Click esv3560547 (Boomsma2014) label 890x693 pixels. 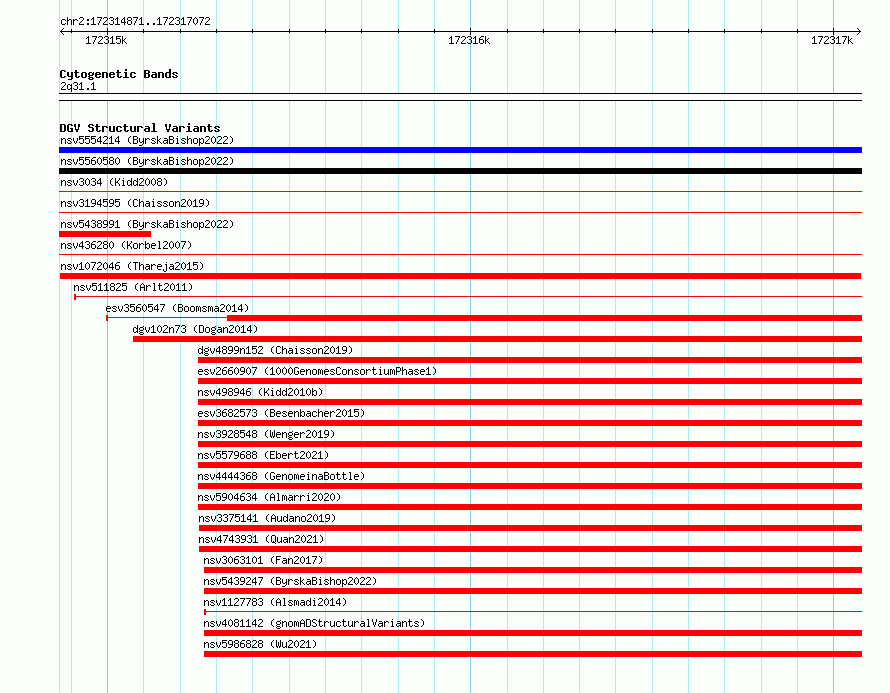(x=177, y=308)
